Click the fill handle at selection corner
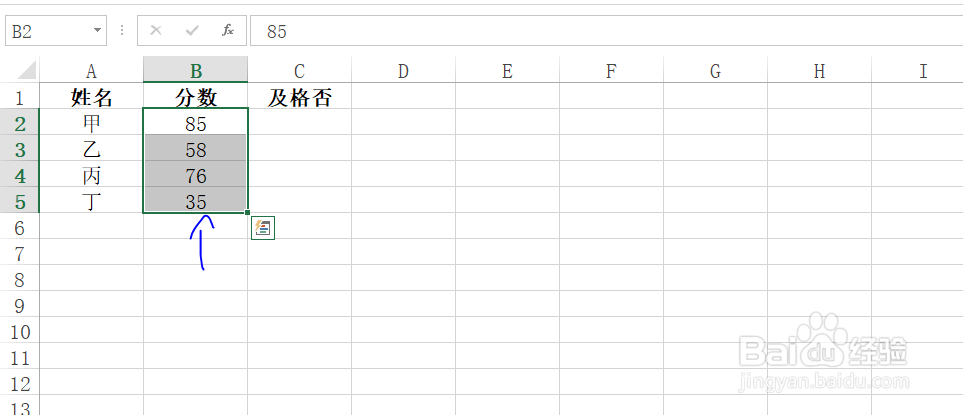Viewport: 963px width, 415px height. point(248,213)
